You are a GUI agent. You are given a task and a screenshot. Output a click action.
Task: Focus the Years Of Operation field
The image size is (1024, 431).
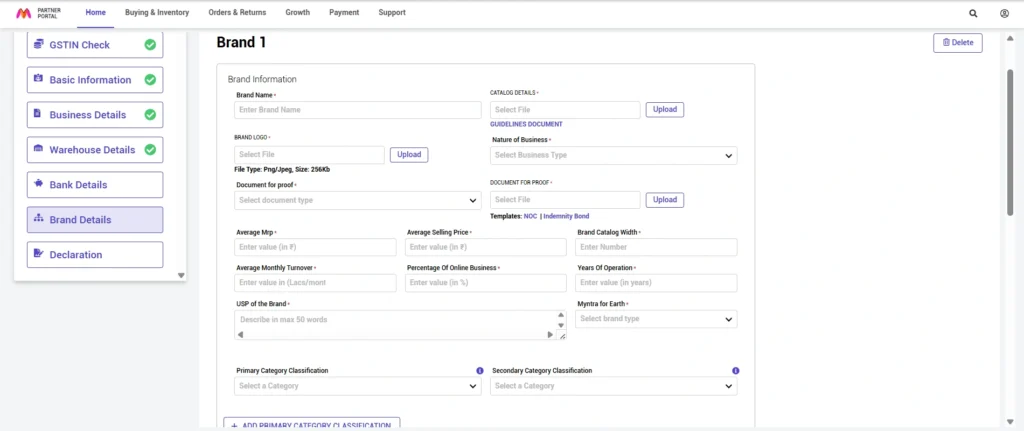coord(656,283)
